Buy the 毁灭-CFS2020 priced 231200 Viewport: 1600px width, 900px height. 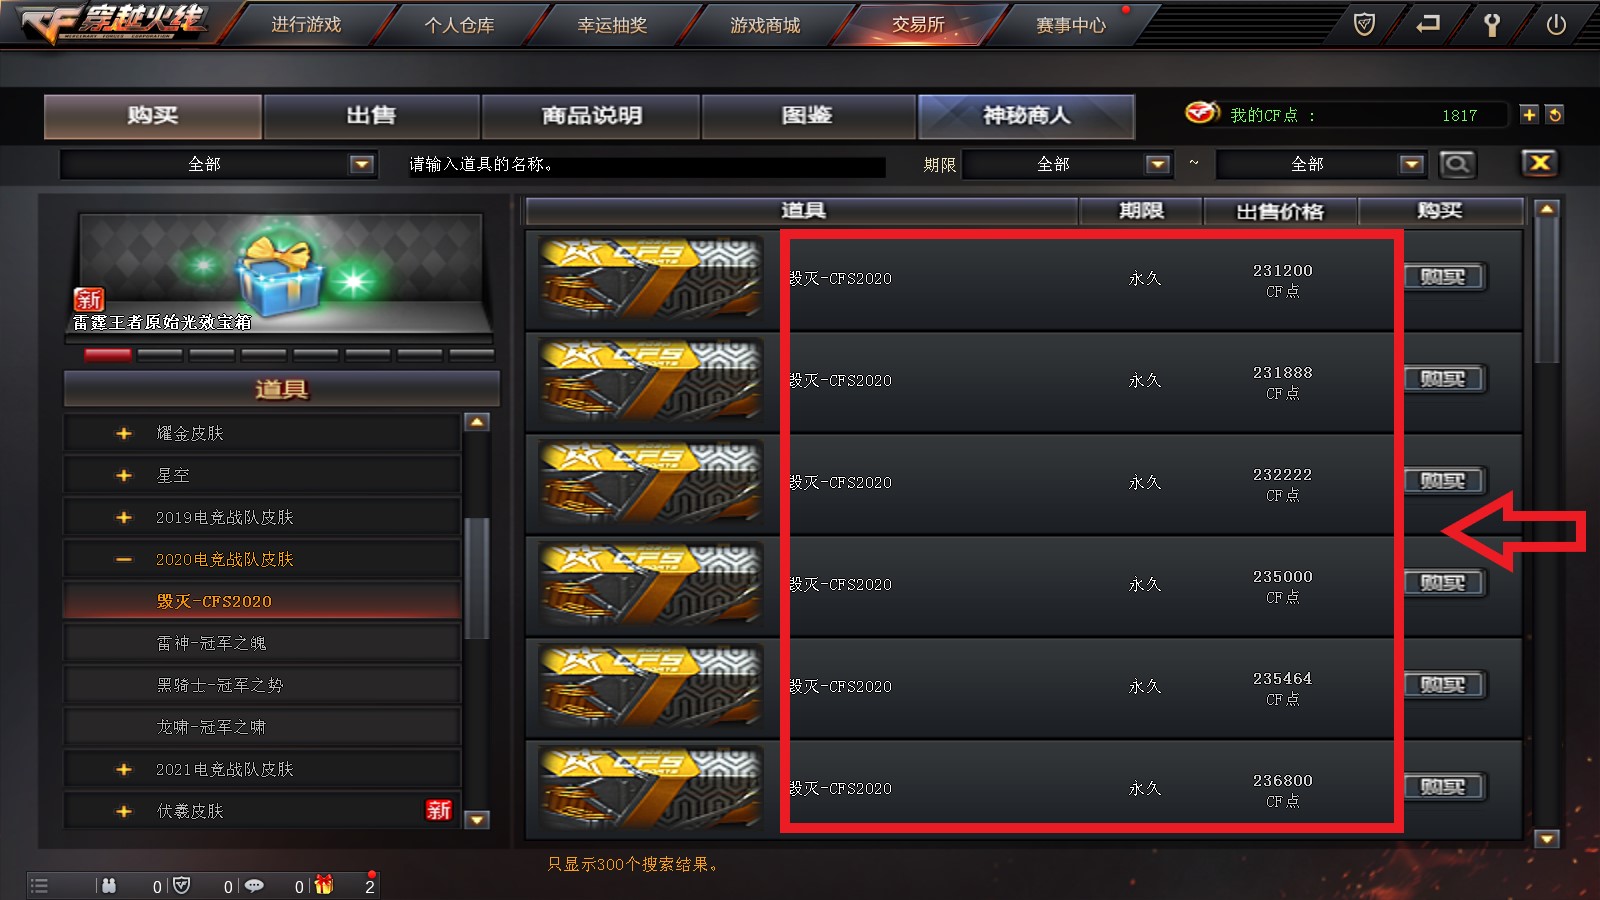tap(1443, 277)
